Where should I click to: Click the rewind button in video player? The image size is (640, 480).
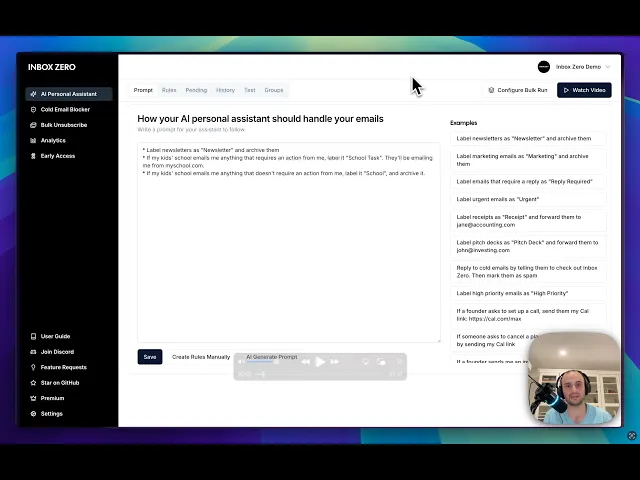pos(305,362)
